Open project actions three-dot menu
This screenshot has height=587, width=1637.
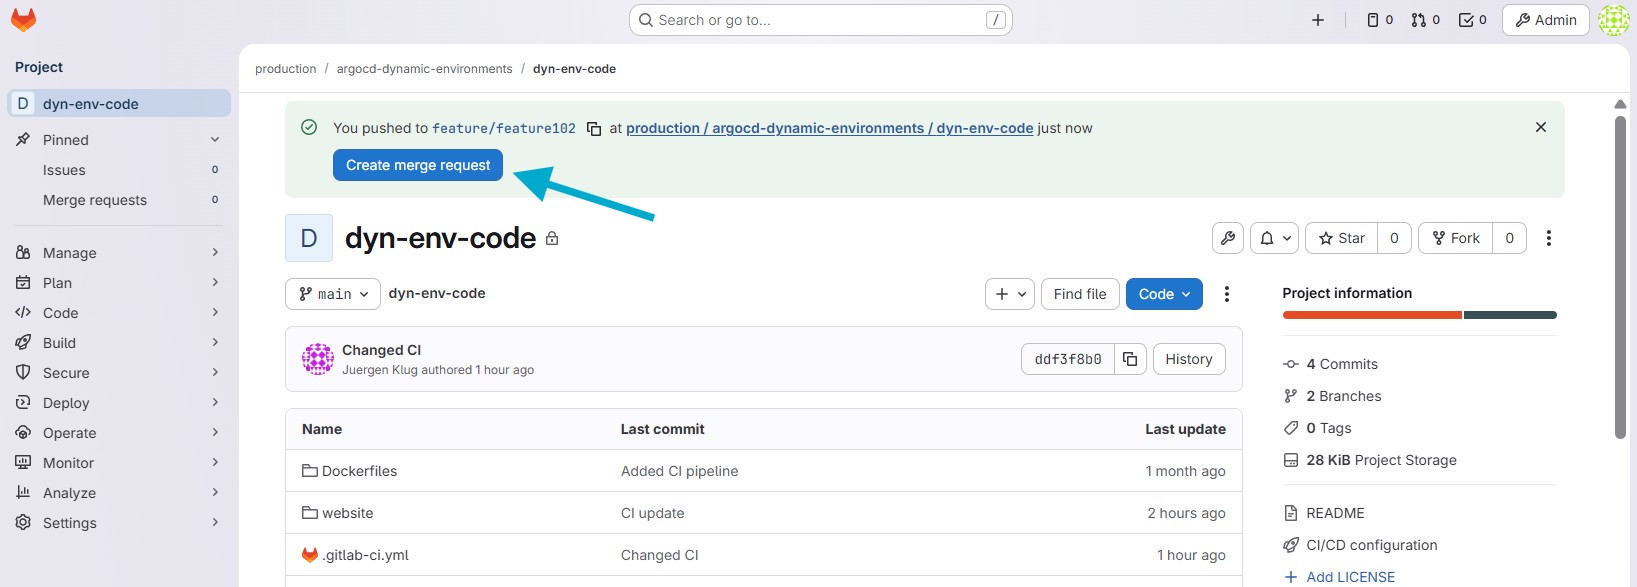click(1548, 238)
